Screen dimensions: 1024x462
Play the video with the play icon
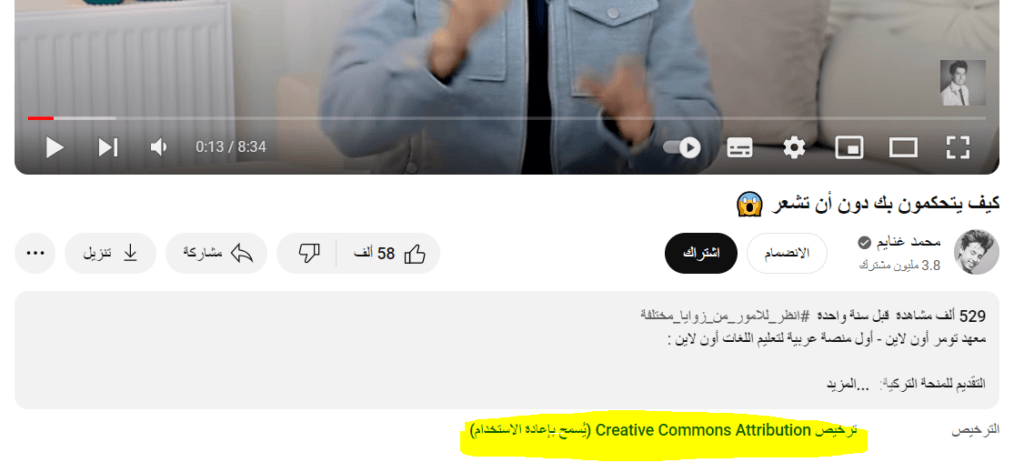[x=55, y=148]
